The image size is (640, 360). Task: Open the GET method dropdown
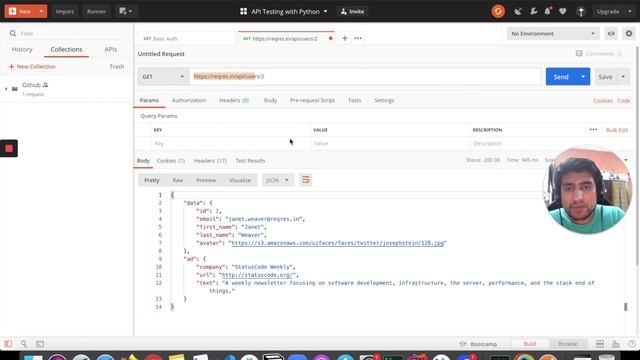click(163, 76)
